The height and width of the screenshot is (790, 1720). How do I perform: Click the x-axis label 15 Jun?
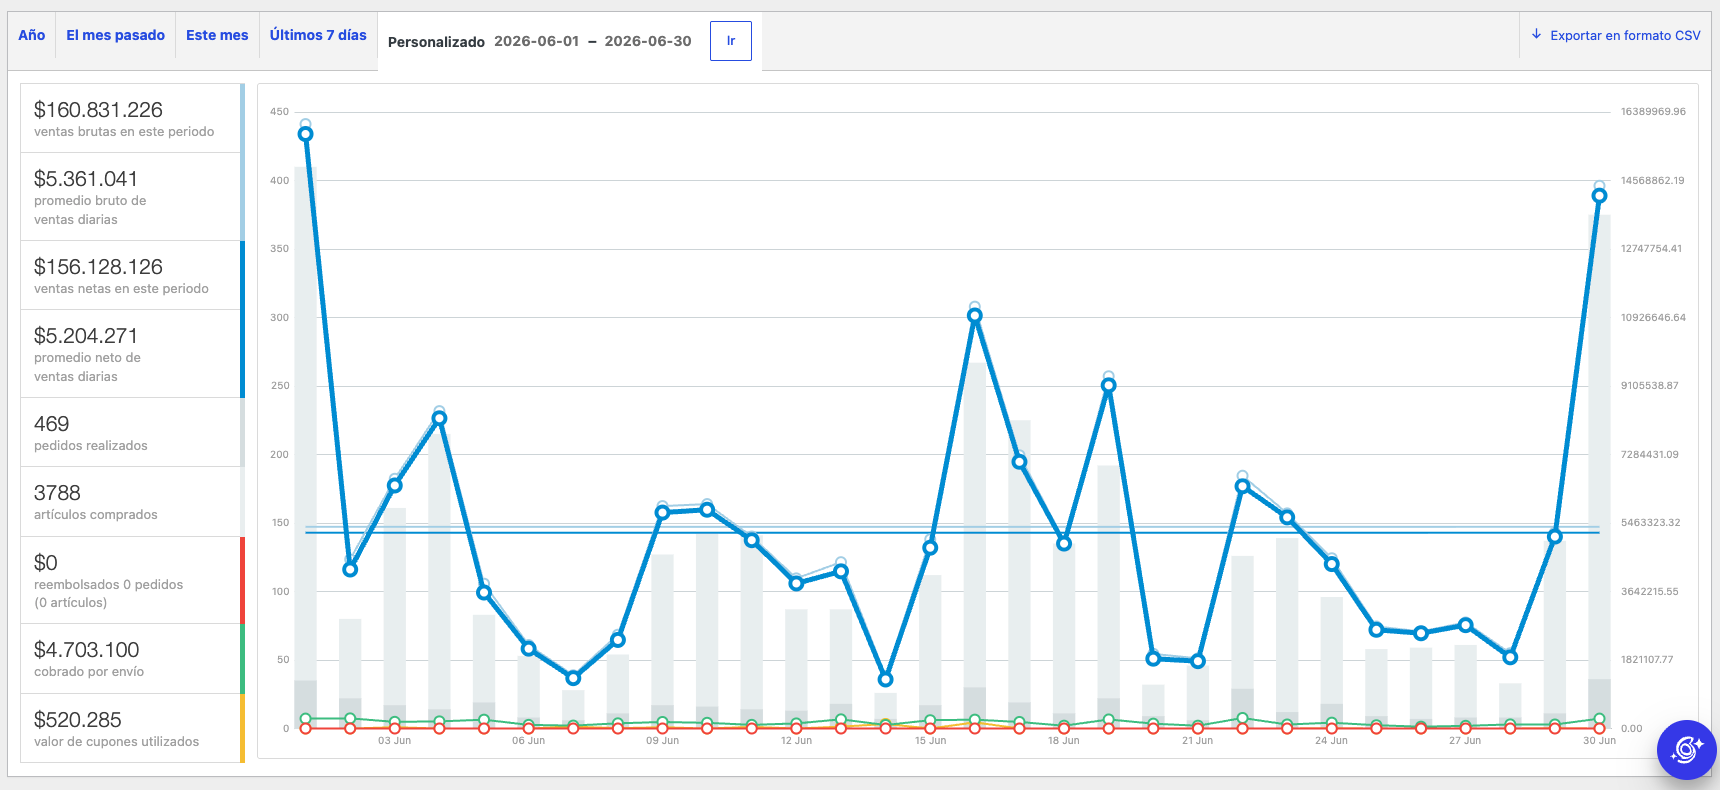tap(930, 741)
